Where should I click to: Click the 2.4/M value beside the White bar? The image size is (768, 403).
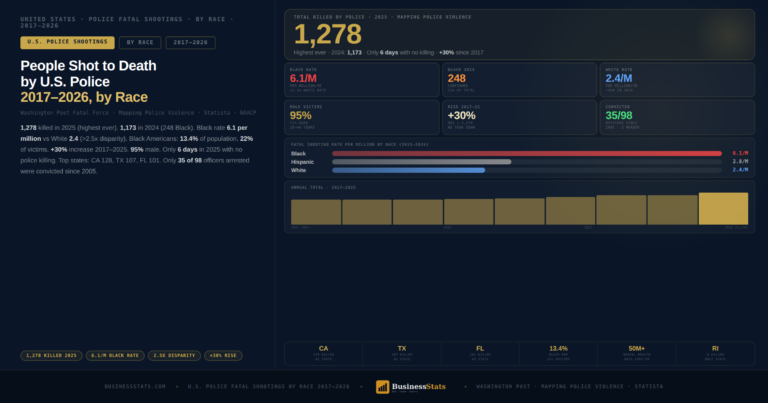[740, 170]
